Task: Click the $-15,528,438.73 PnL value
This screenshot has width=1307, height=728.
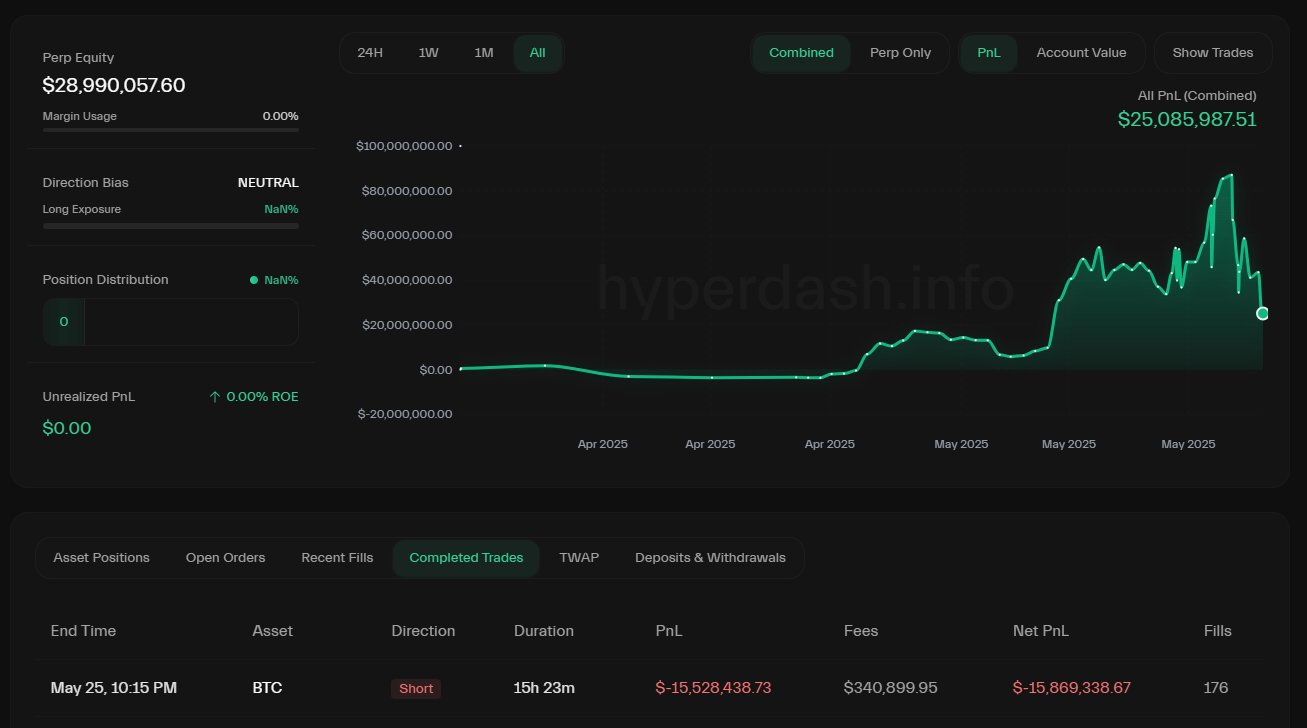Action: [x=713, y=688]
